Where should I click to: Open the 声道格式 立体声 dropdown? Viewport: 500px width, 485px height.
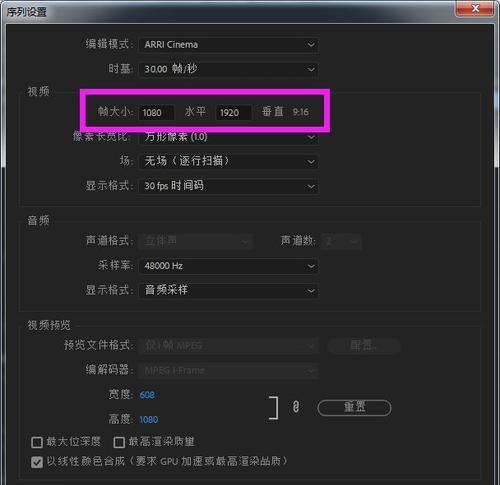196,241
